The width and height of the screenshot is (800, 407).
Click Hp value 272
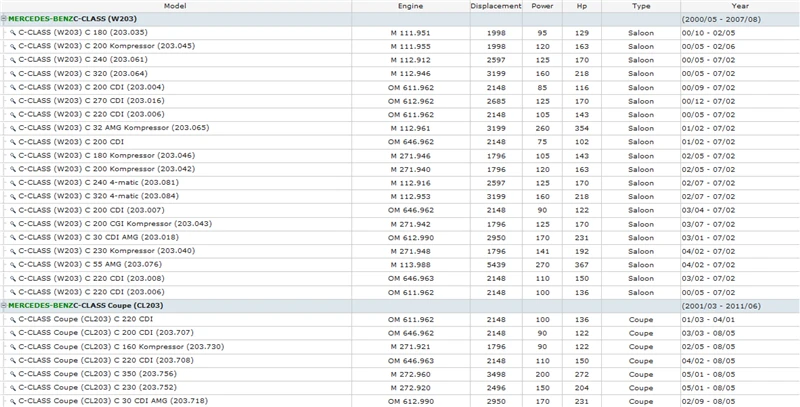(582, 374)
